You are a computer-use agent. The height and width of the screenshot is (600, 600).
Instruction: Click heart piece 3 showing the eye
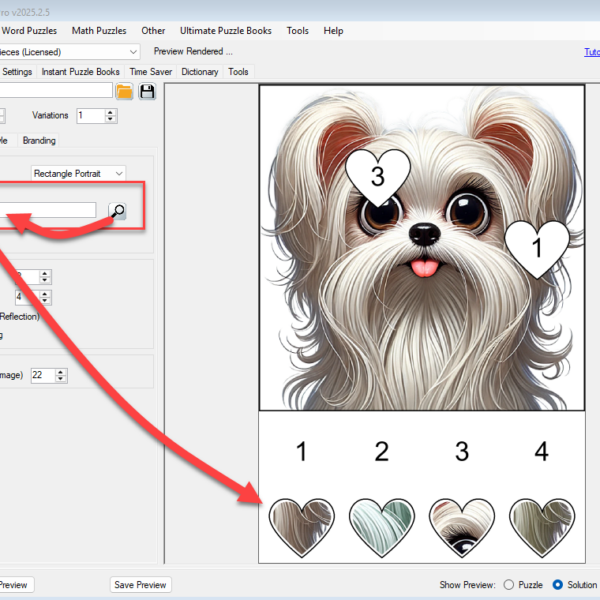pyautogui.click(x=461, y=526)
